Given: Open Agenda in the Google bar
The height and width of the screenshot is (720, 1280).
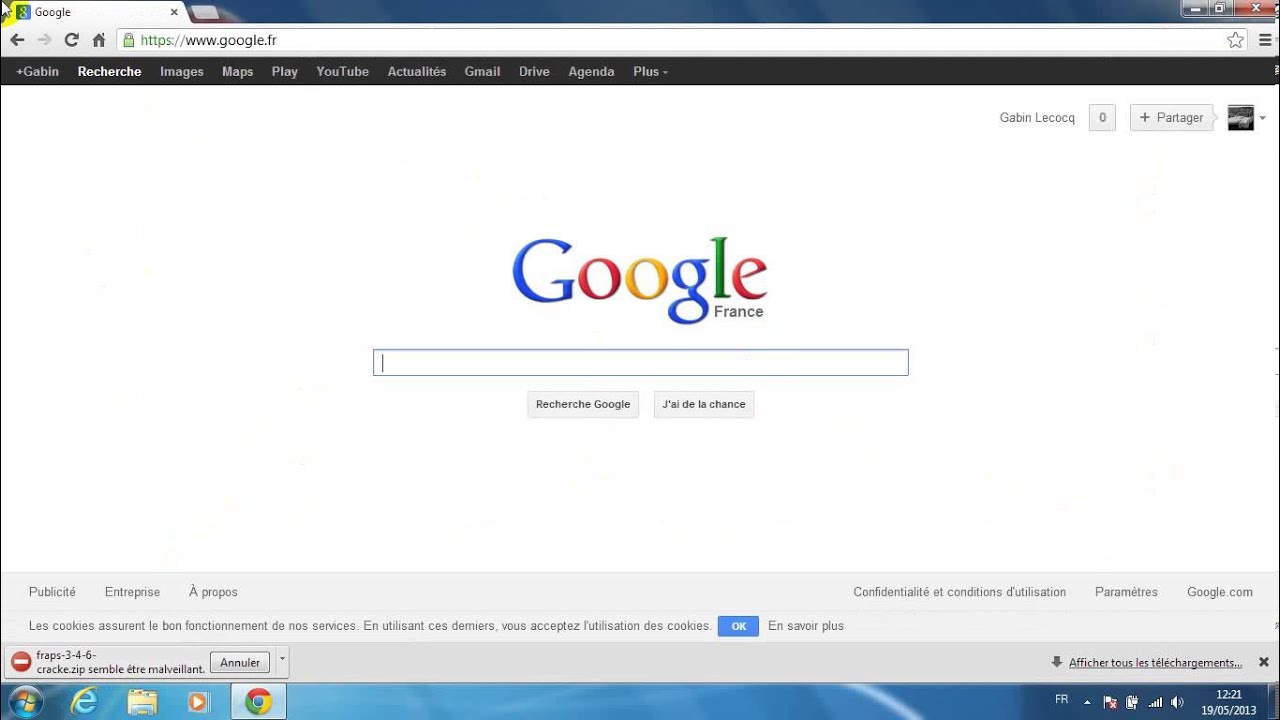Looking at the screenshot, I should coord(591,71).
